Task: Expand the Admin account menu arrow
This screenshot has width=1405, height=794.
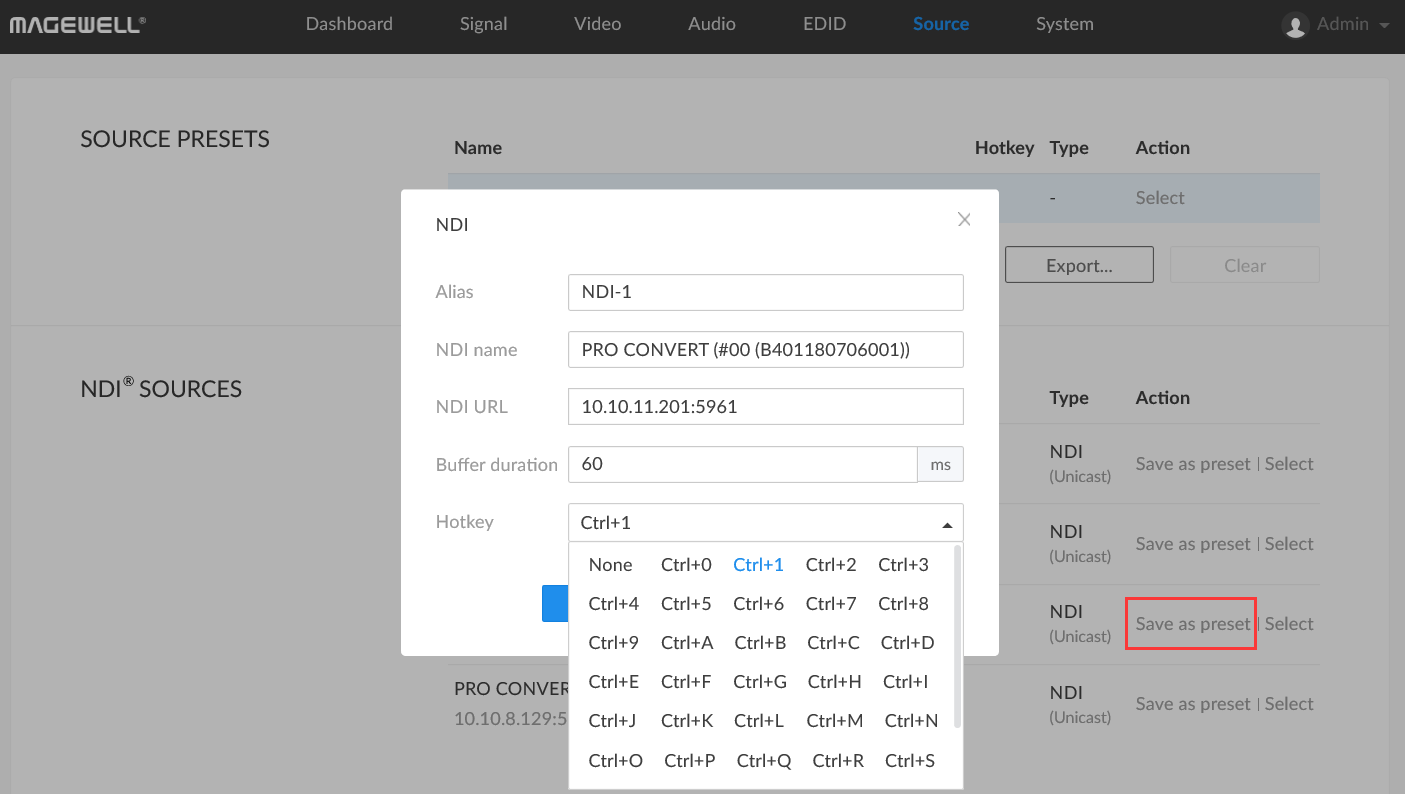Action: (1384, 25)
